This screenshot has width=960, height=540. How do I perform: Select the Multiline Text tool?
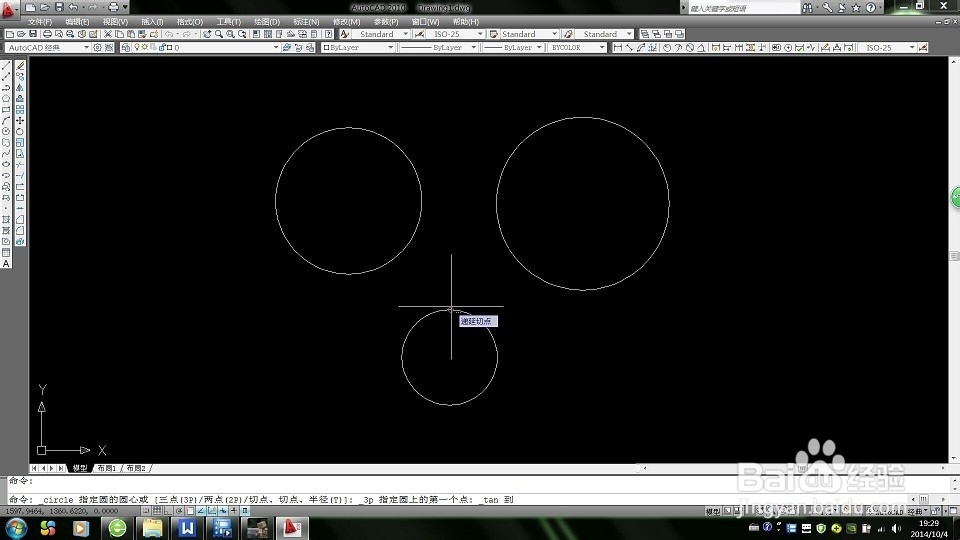pyautogui.click(x=6, y=264)
